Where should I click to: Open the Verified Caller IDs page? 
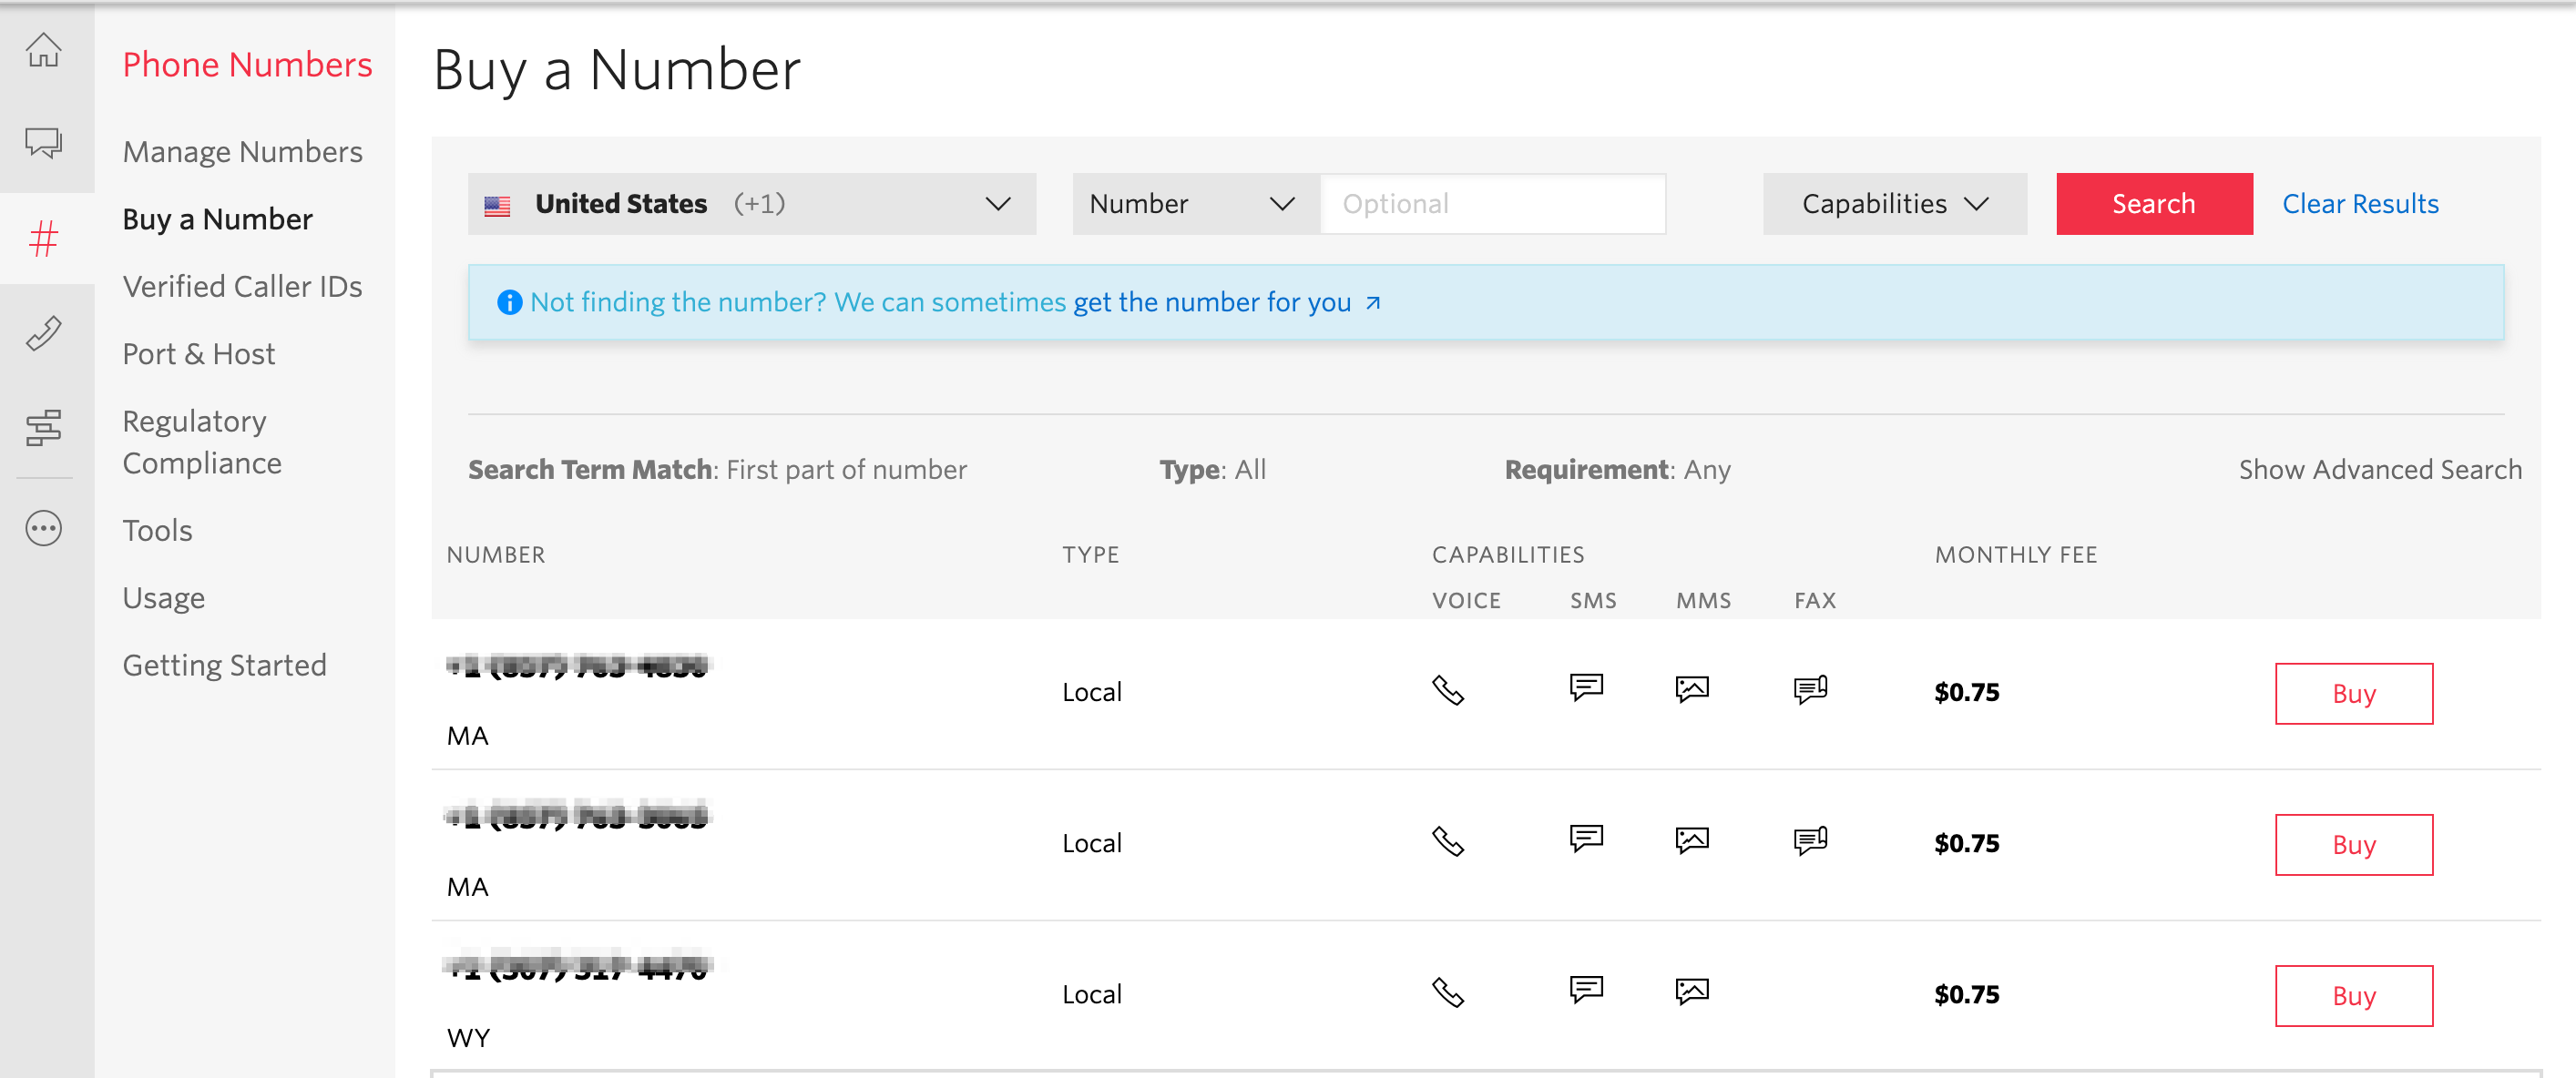243,286
